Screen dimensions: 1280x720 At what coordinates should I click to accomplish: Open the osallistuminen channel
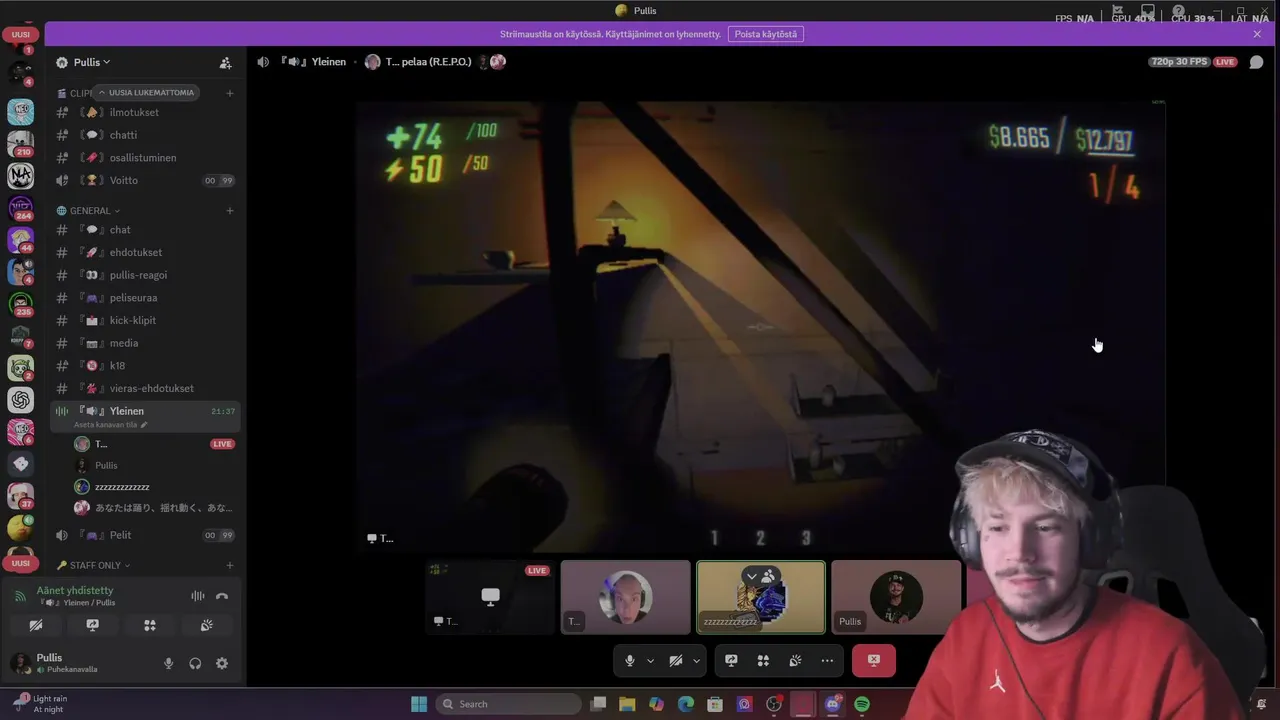coord(146,158)
